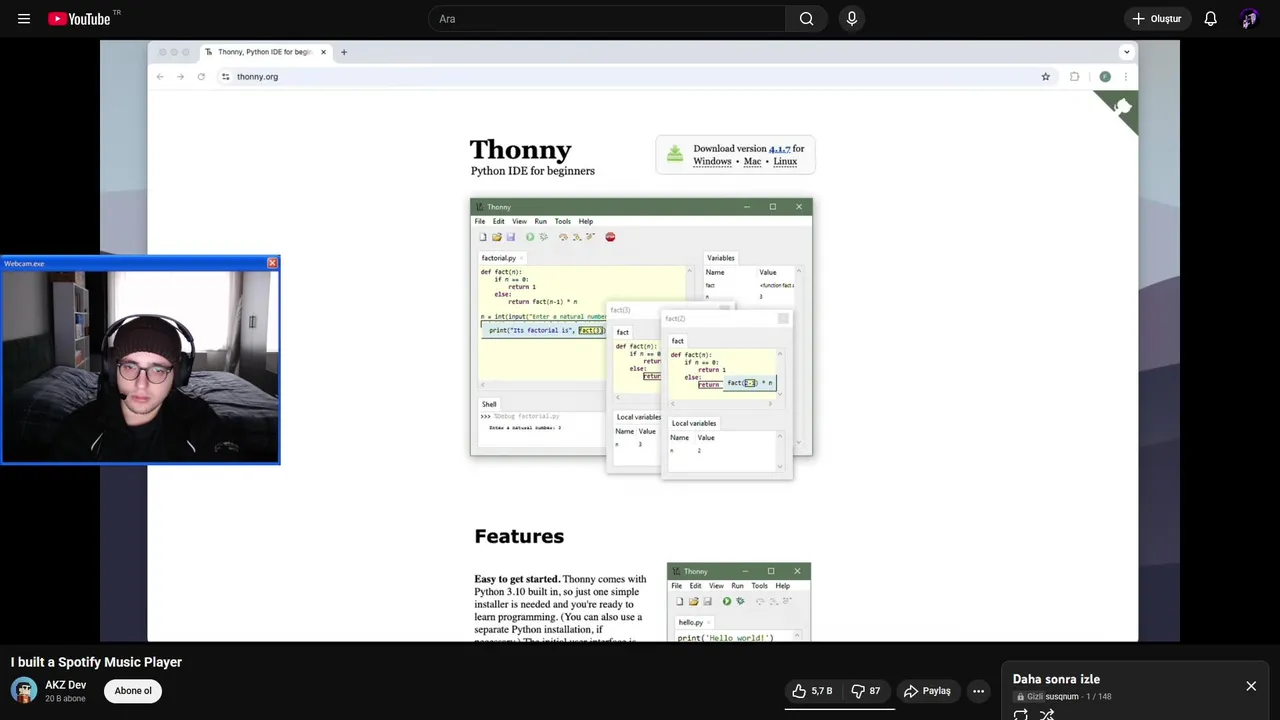Open the AKZ Dev channel name link

click(x=65, y=685)
